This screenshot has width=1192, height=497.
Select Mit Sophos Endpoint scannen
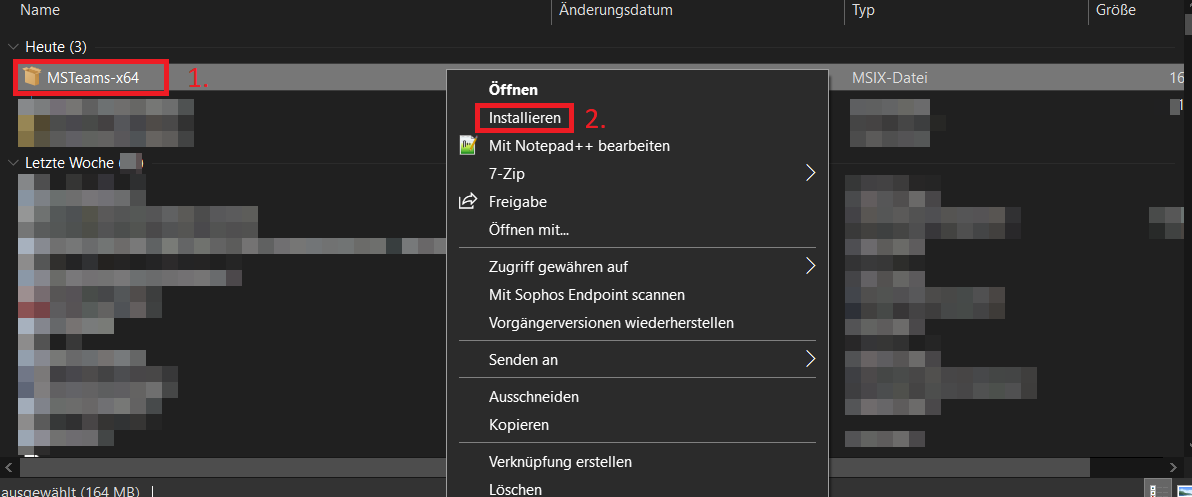pyautogui.click(x=587, y=295)
